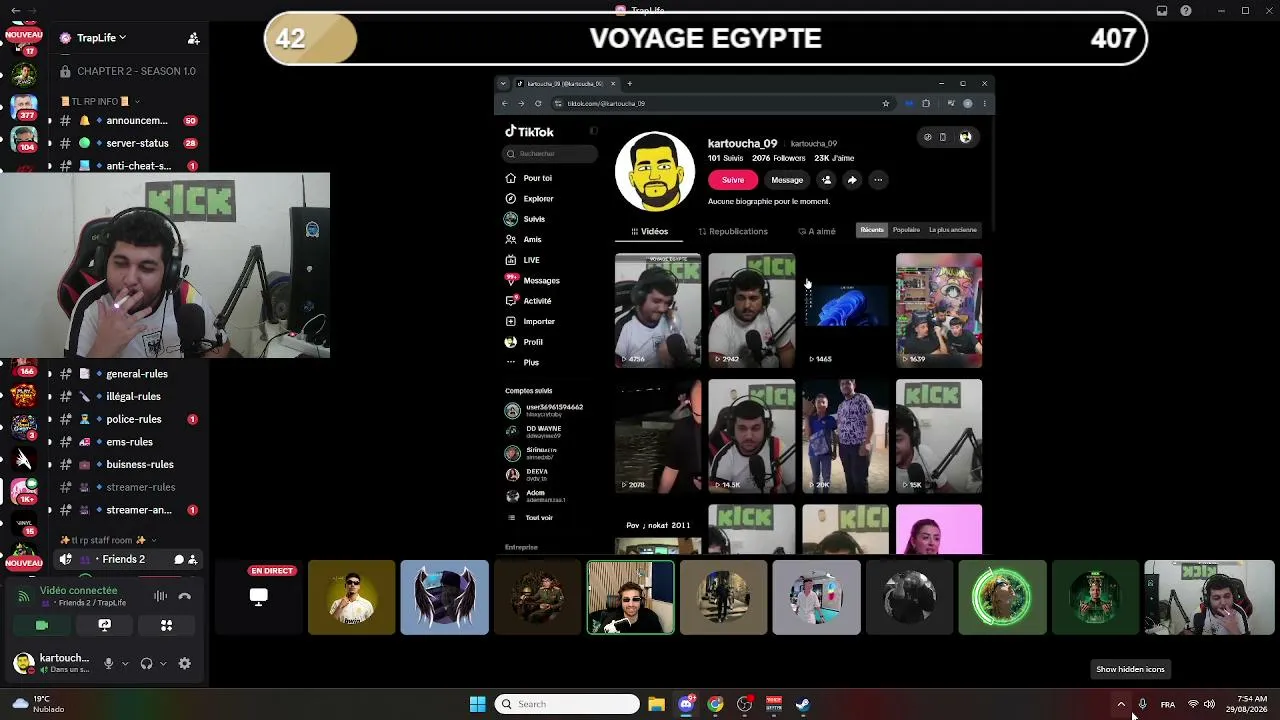Viewport: 1280px width, 720px height.
Task: Click the TikTok Rechercher search field
Action: click(550, 154)
